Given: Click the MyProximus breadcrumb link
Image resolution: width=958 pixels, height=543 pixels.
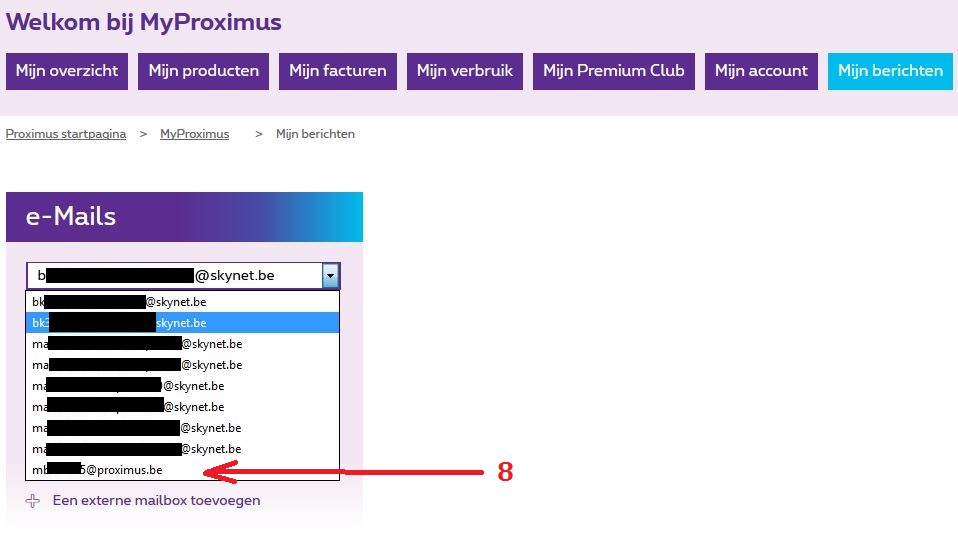Looking at the screenshot, I should (194, 134).
